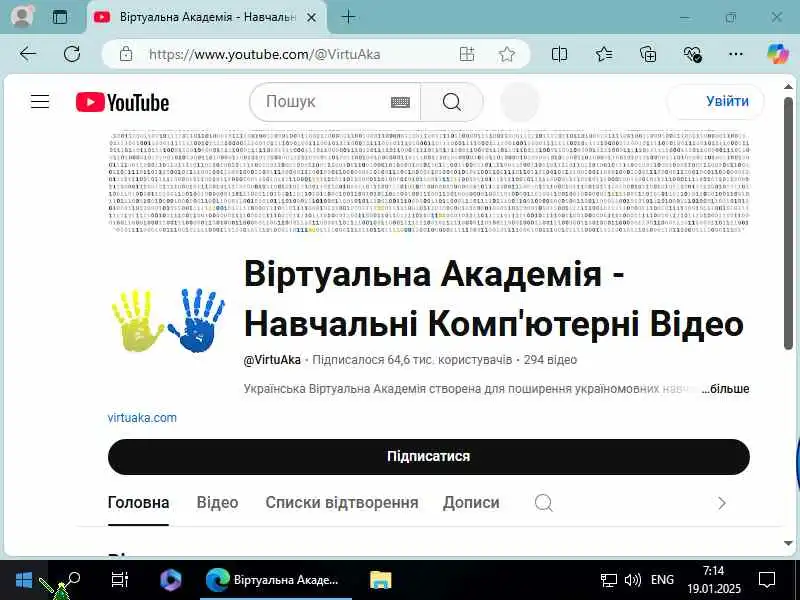Image resolution: width=800 pixels, height=600 pixels.
Task: Open the apps available icon in address bar
Action: click(467, 54)
